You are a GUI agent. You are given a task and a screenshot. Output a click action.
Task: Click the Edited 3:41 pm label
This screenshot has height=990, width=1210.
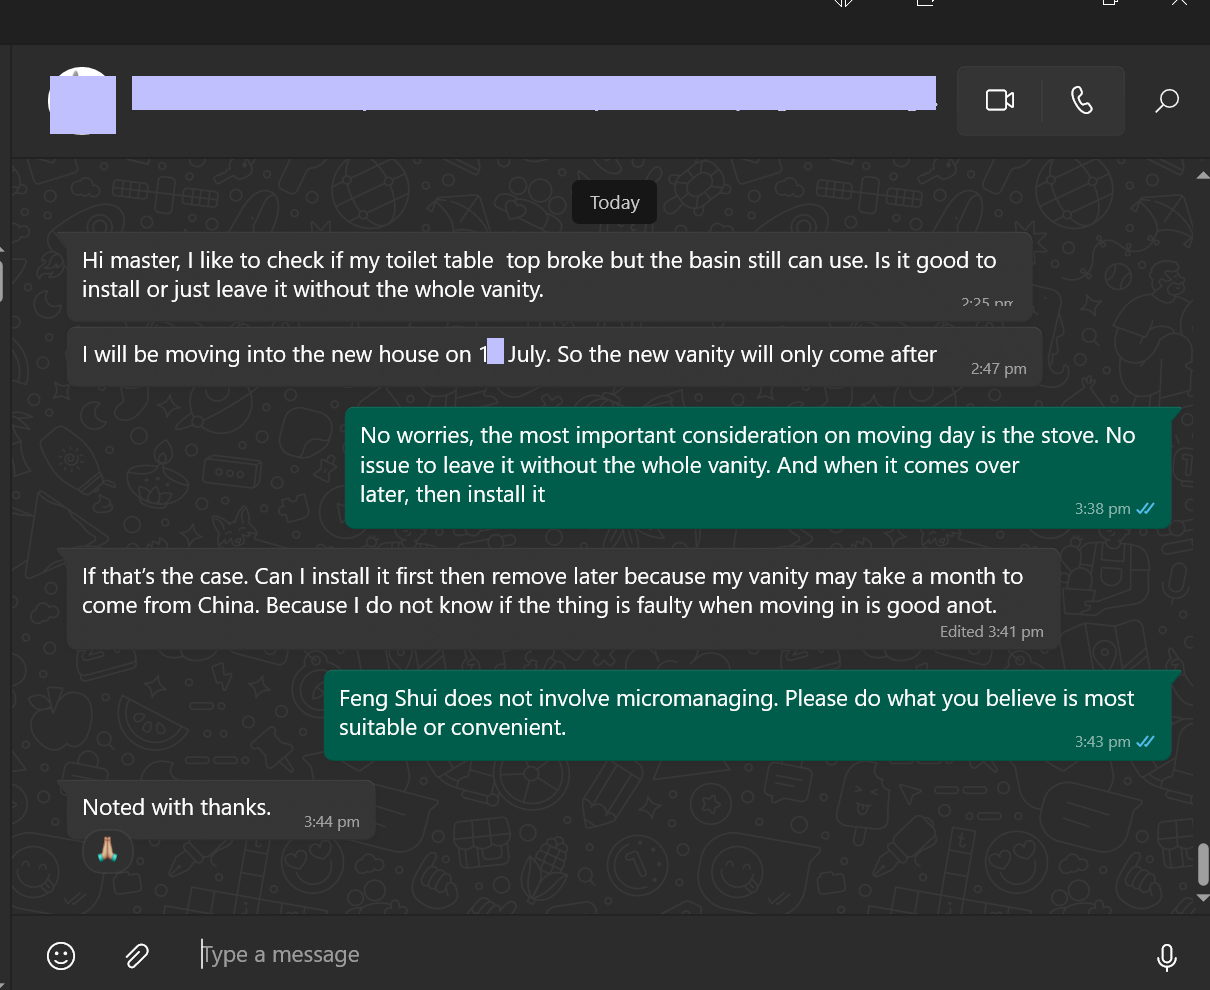pos(991,632)
